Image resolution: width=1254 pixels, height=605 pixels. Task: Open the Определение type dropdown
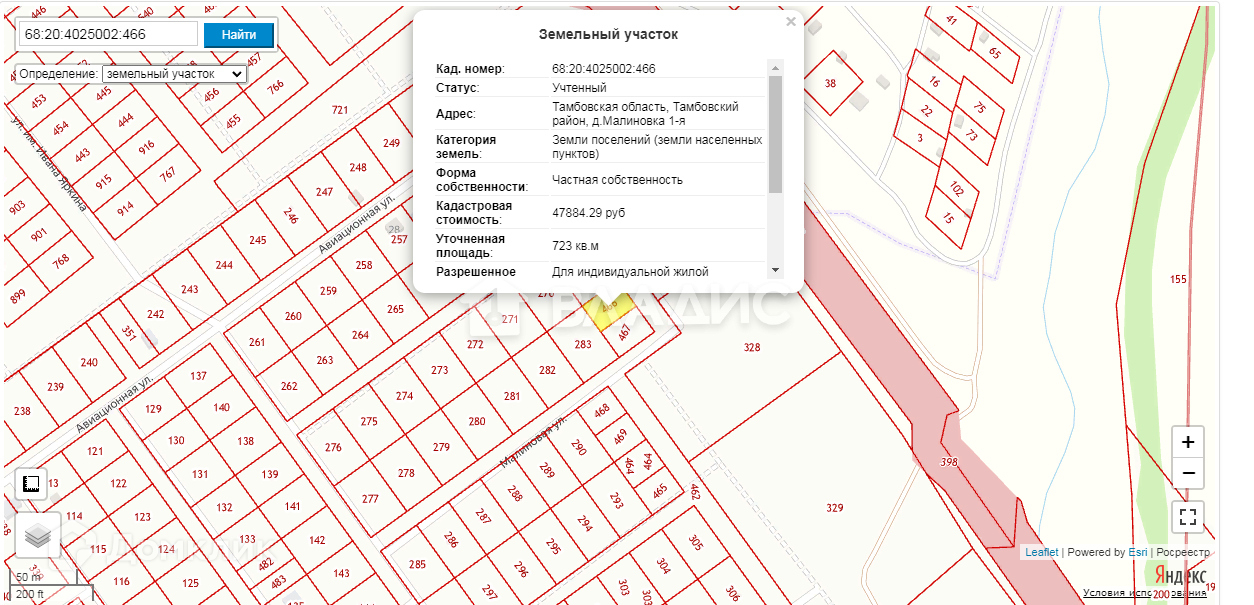174,74
